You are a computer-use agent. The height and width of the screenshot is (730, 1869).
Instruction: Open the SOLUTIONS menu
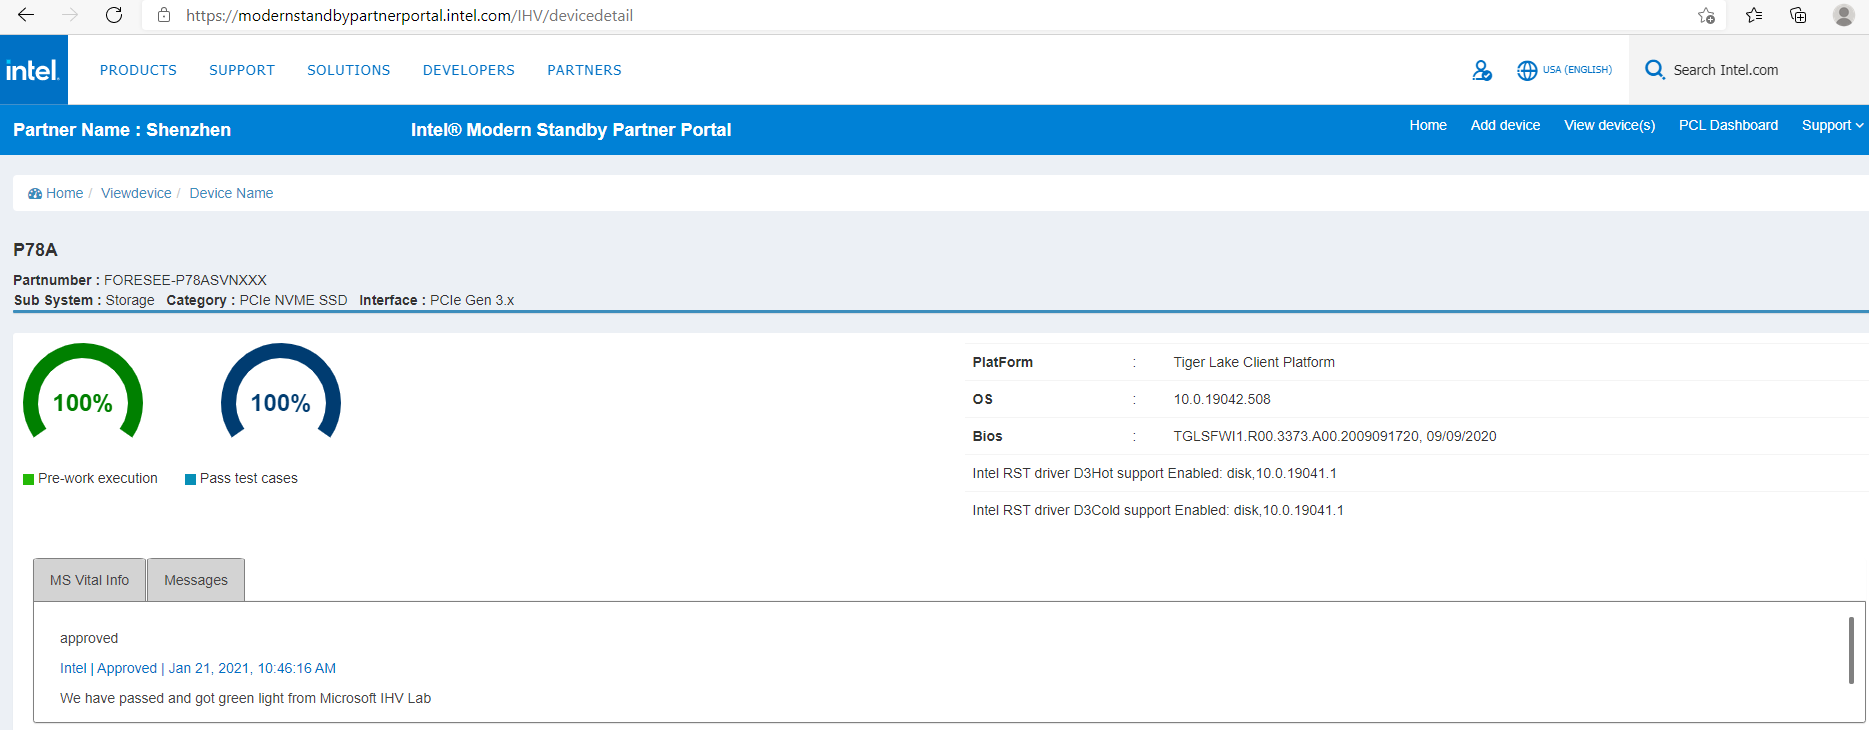pos(349,70)
